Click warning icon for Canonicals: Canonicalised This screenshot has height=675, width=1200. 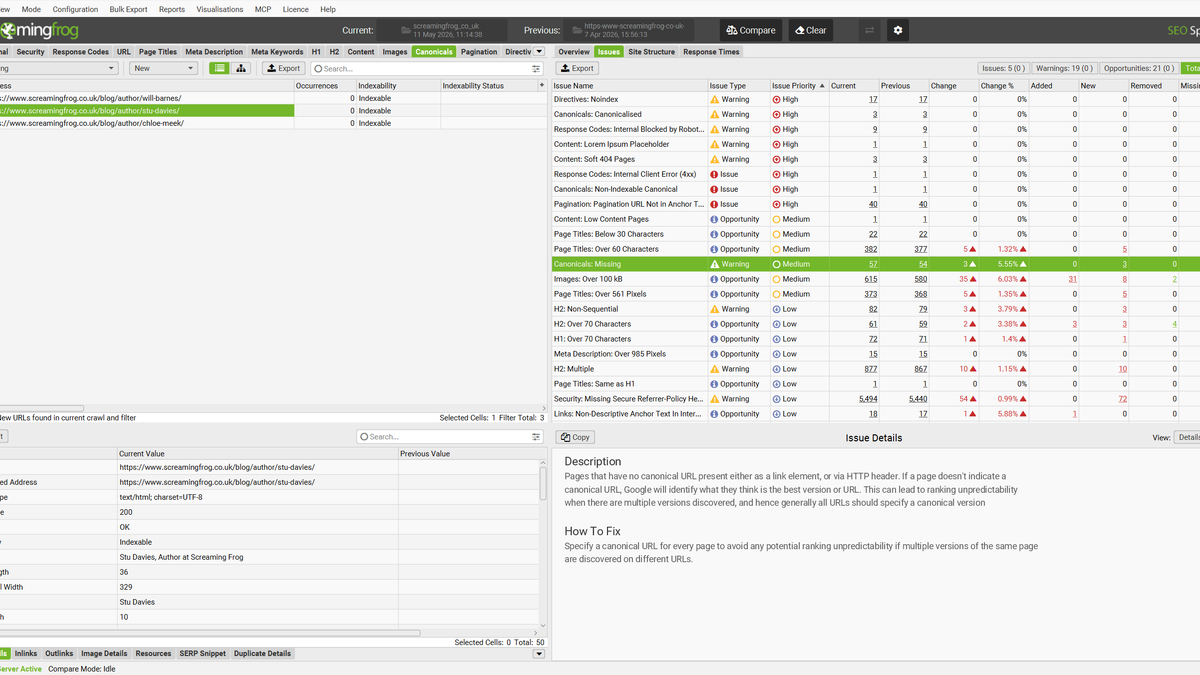click(714, 114)
